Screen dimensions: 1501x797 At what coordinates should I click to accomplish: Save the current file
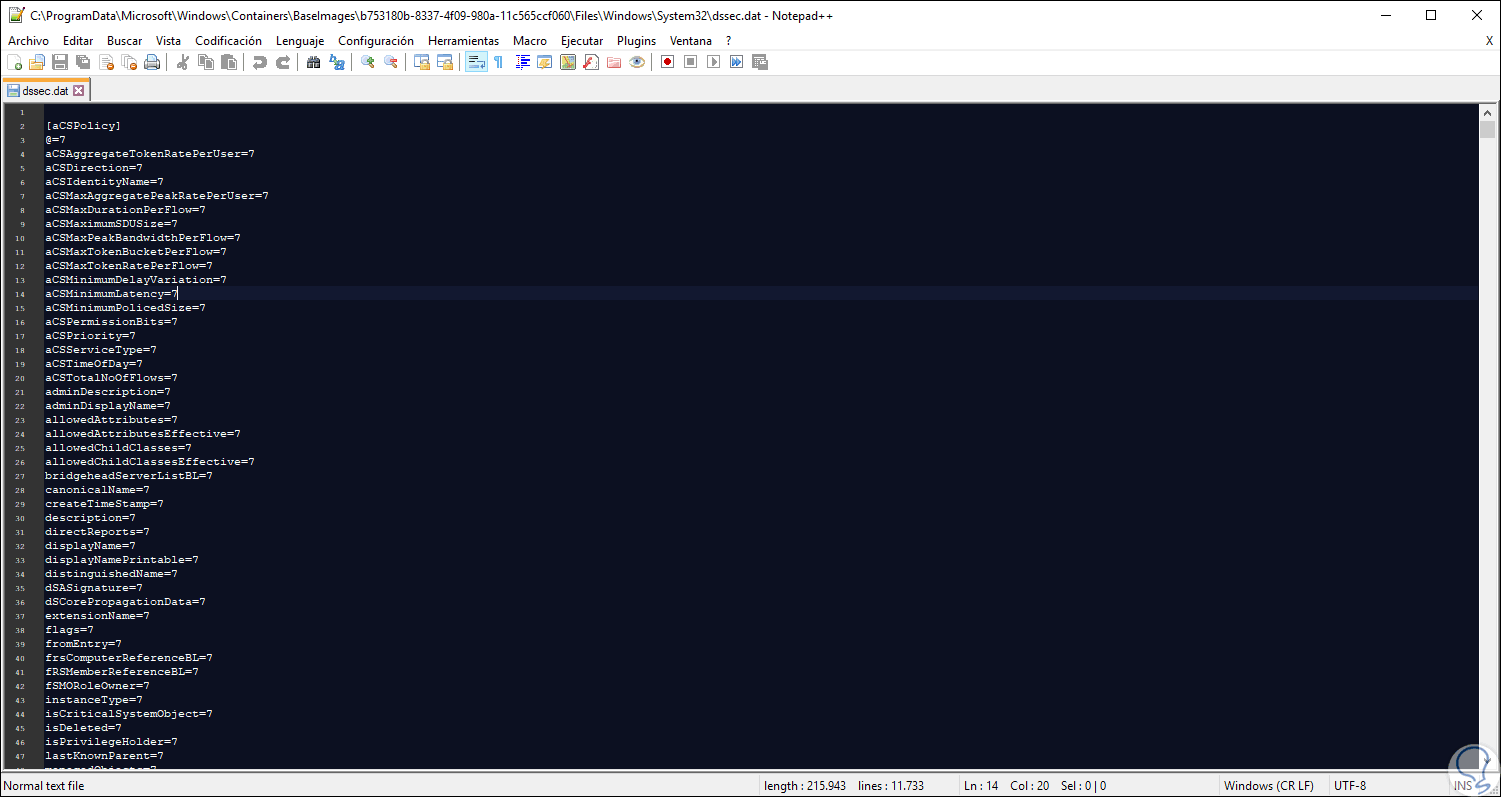point(60,62)
